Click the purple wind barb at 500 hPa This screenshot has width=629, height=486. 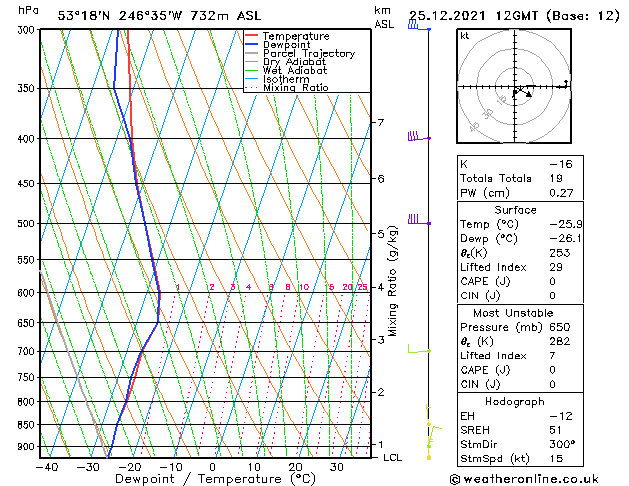(415, 221)
